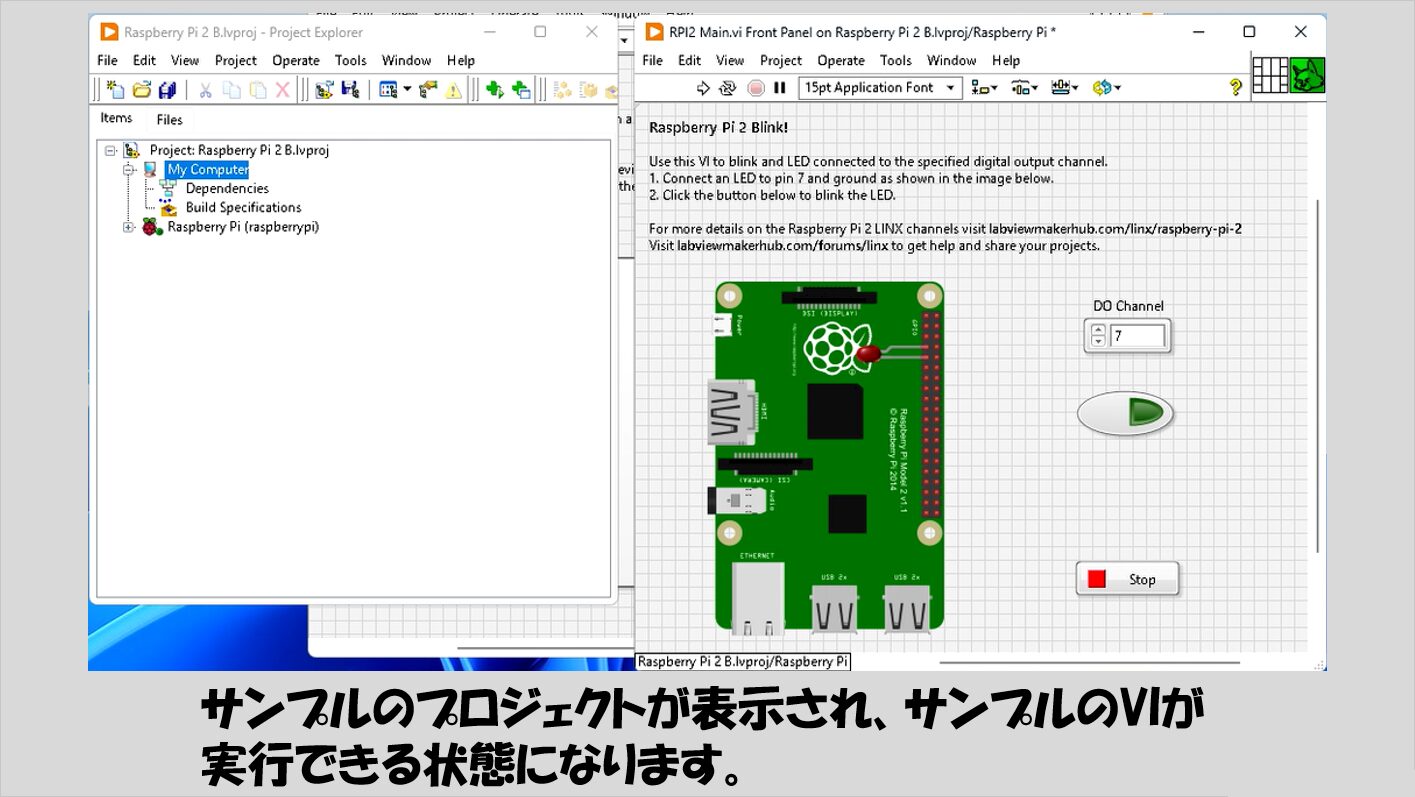The image size is (1415, 797).
Task: Click Raspberry Pi 2 B.lvproj/Raspberry Pi status label
Action: click(743, 661)
